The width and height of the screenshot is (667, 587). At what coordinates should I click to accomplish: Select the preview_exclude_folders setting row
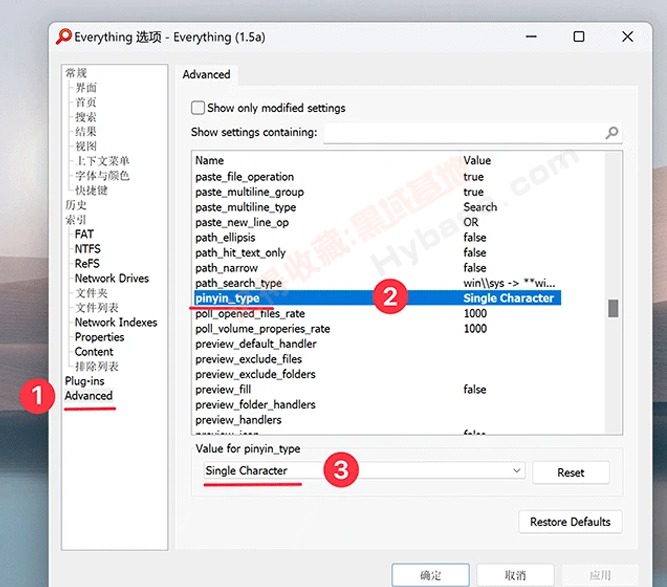pos(378,374)
